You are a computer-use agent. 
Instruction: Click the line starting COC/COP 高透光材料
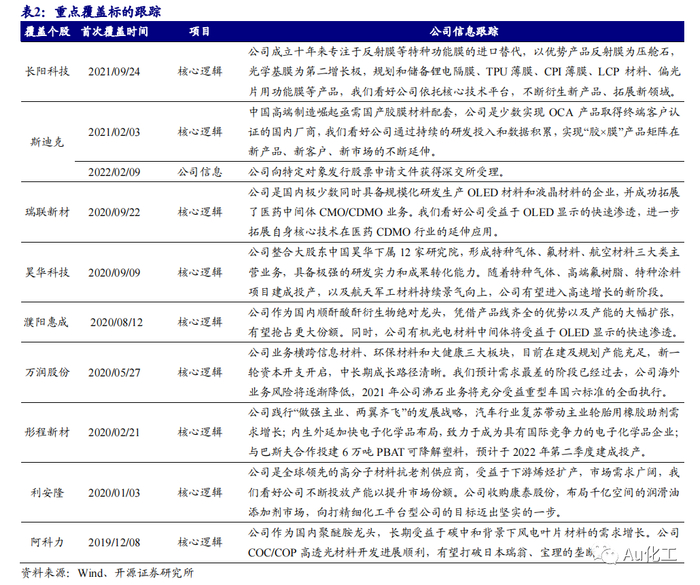point(422,552)
